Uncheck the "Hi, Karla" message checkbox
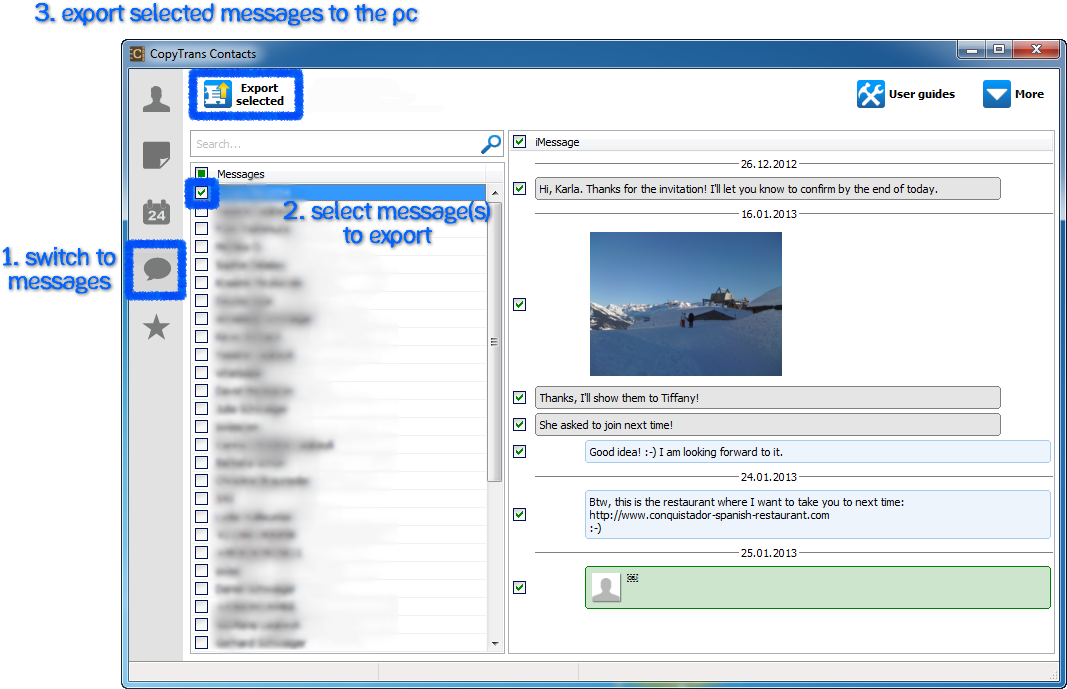This screenshot has height=689, width=1067. [x=520, y=188]
